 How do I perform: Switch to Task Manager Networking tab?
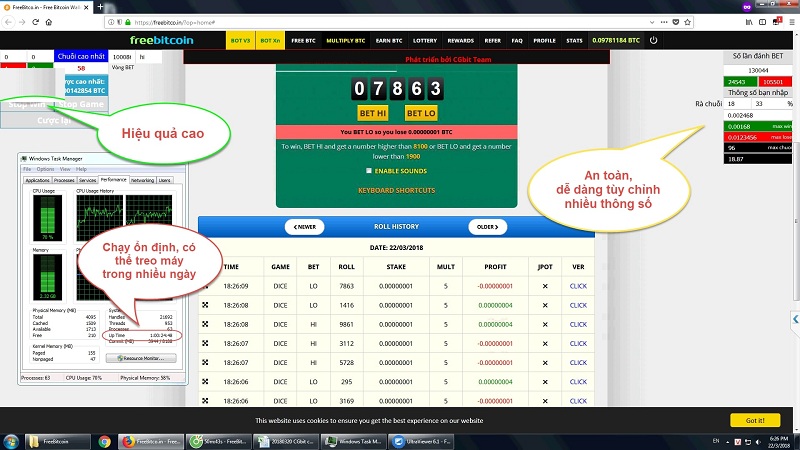tap(142, 180)
